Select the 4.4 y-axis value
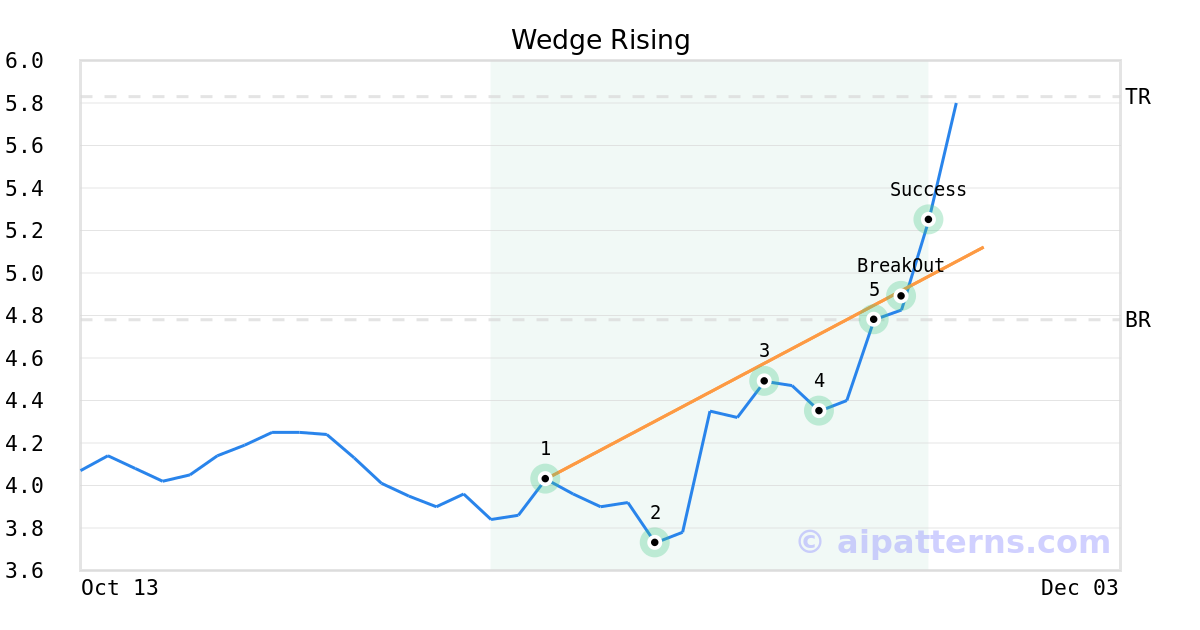1200x630 pixels. coord(24,401)
